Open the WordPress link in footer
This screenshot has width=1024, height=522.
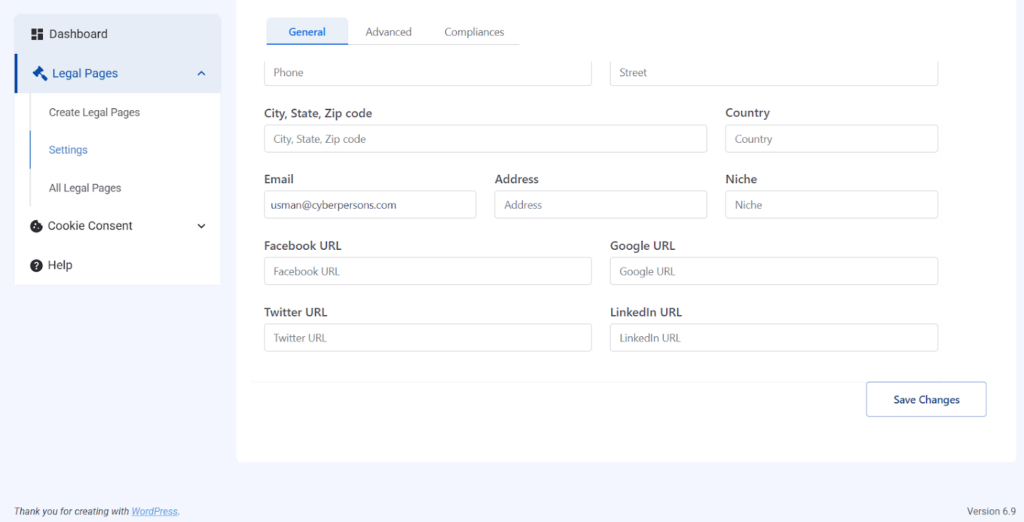[x=154, y=511]
